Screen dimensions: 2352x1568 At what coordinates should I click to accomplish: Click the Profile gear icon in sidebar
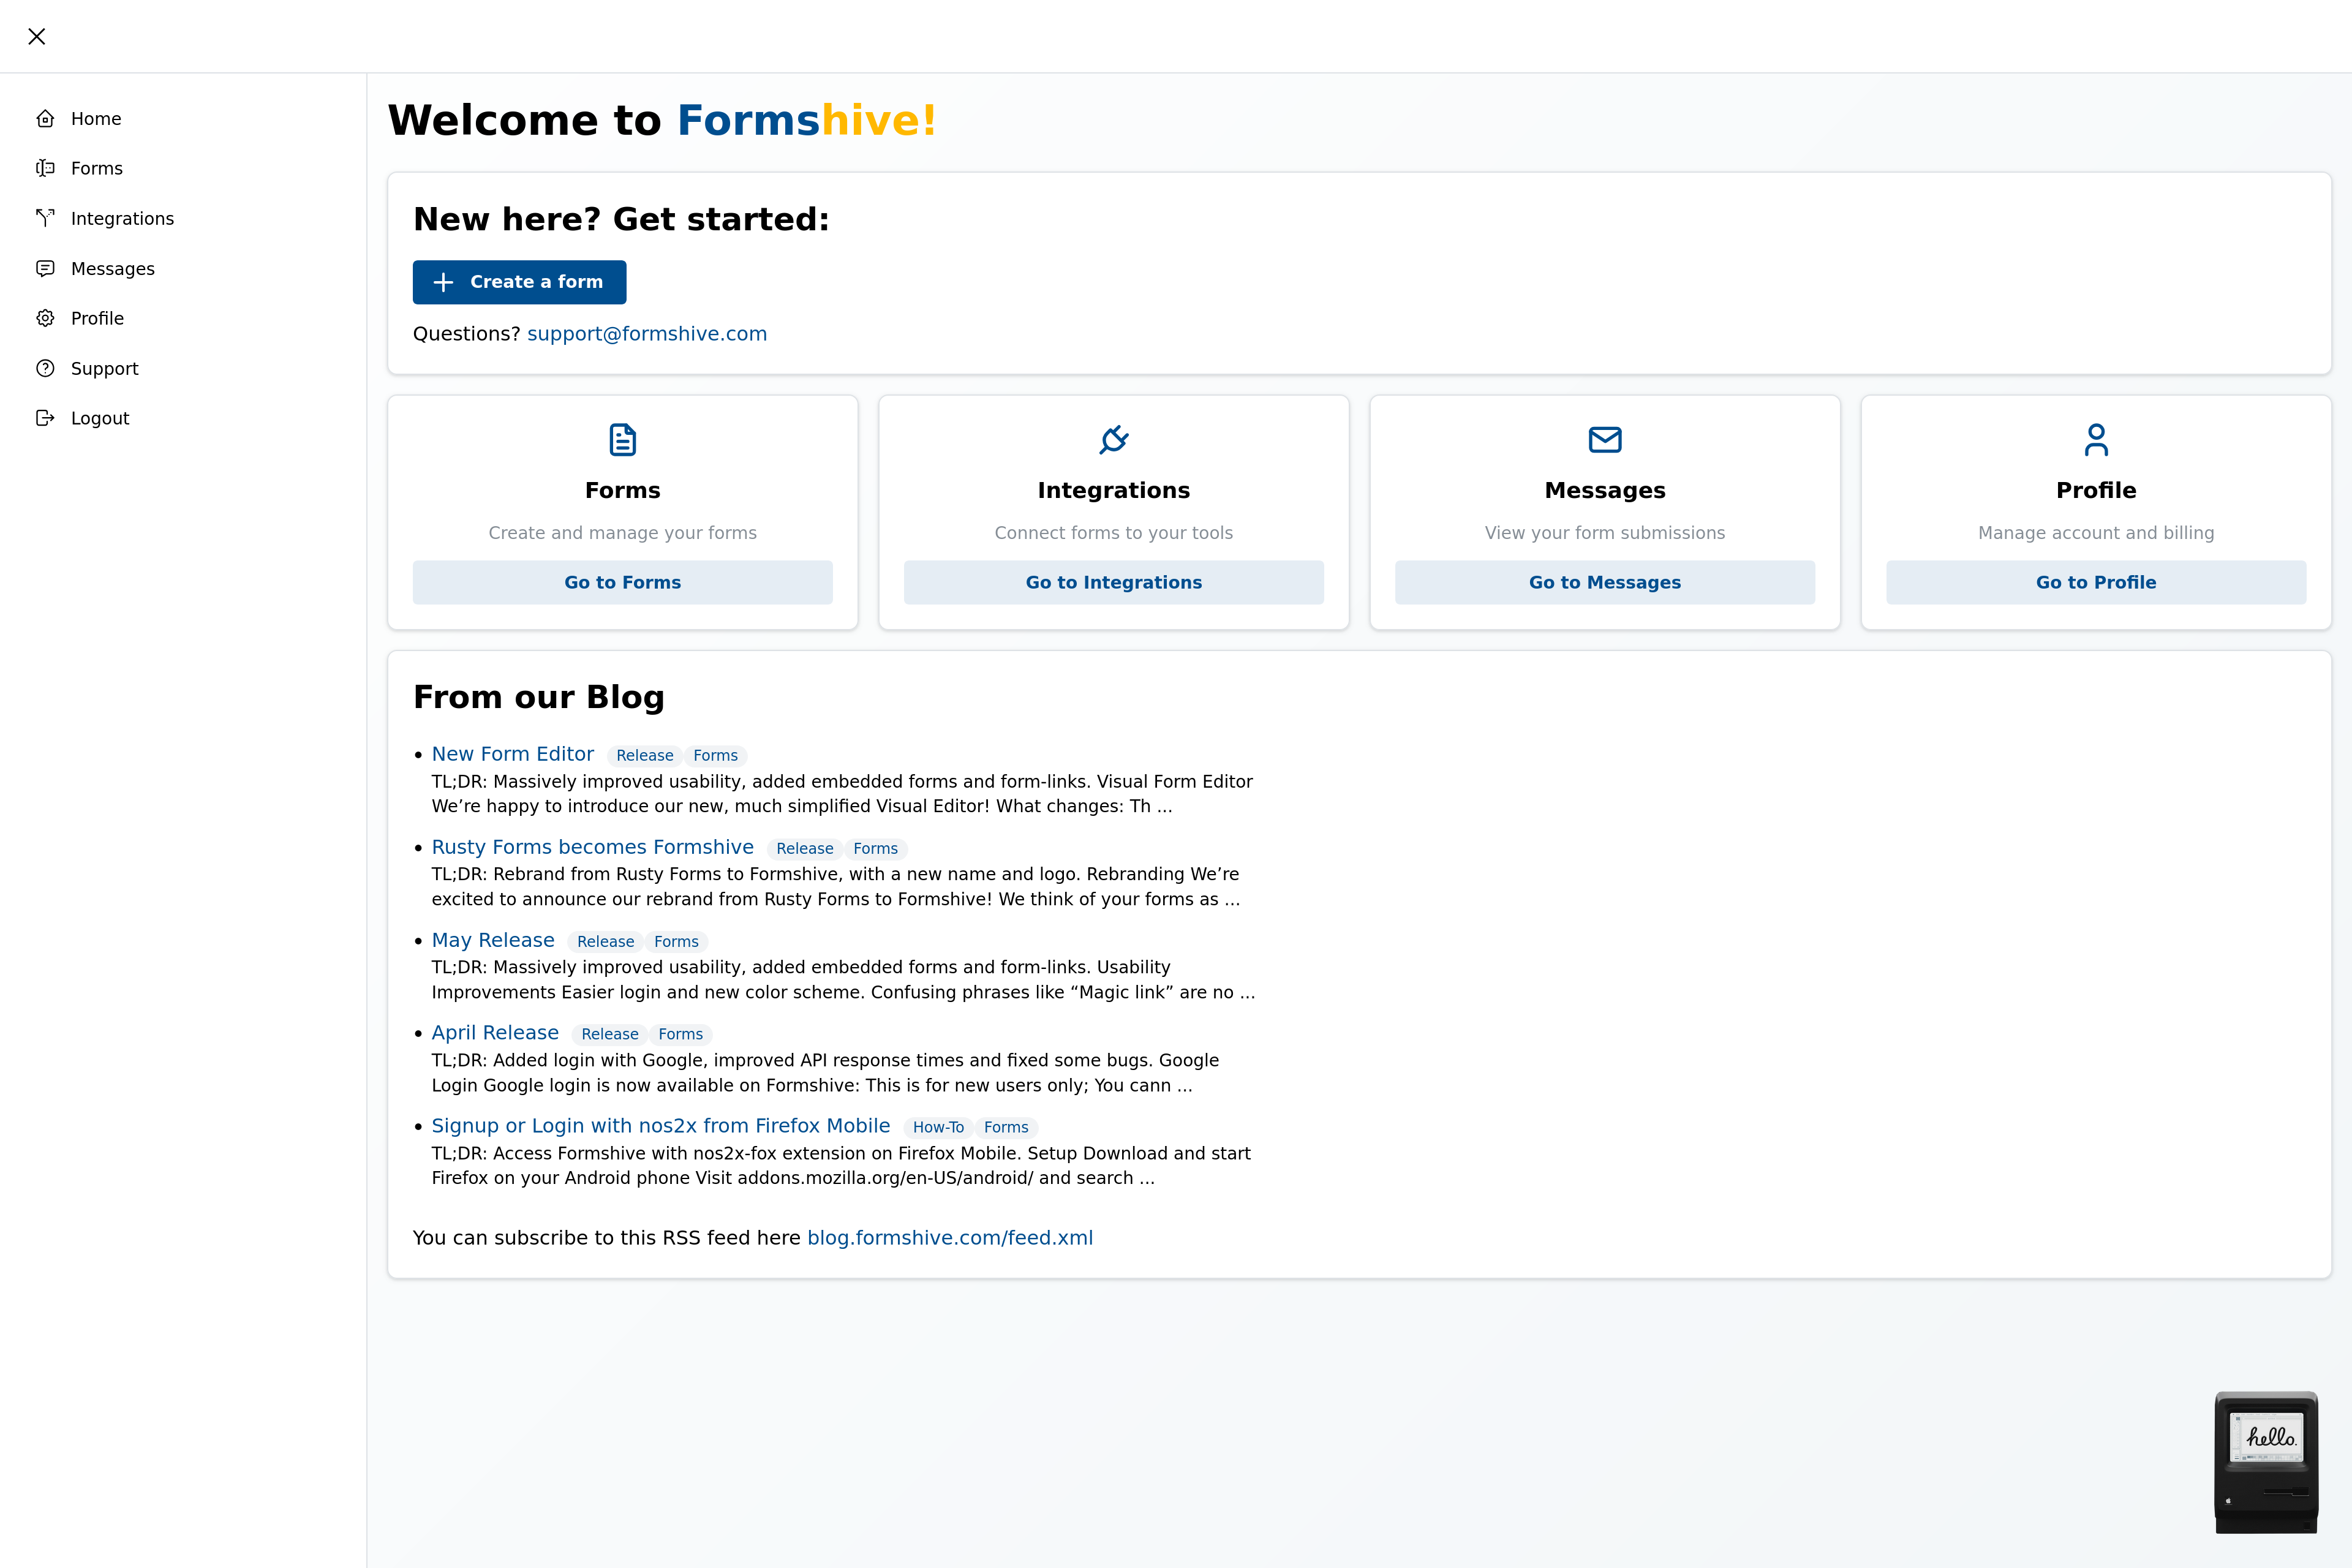[x=45, y=318]
